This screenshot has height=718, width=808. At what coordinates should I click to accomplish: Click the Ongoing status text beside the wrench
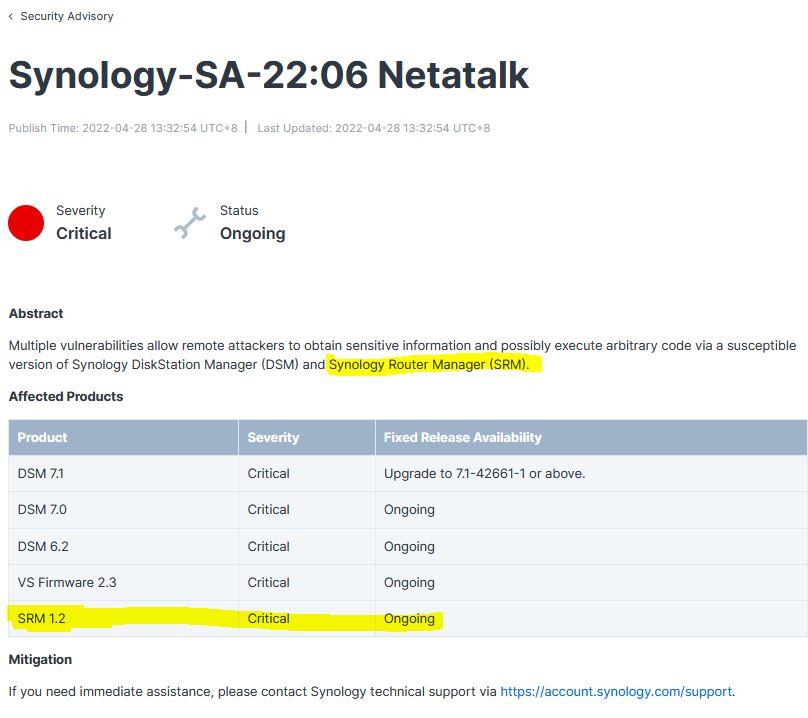(252, 233)
